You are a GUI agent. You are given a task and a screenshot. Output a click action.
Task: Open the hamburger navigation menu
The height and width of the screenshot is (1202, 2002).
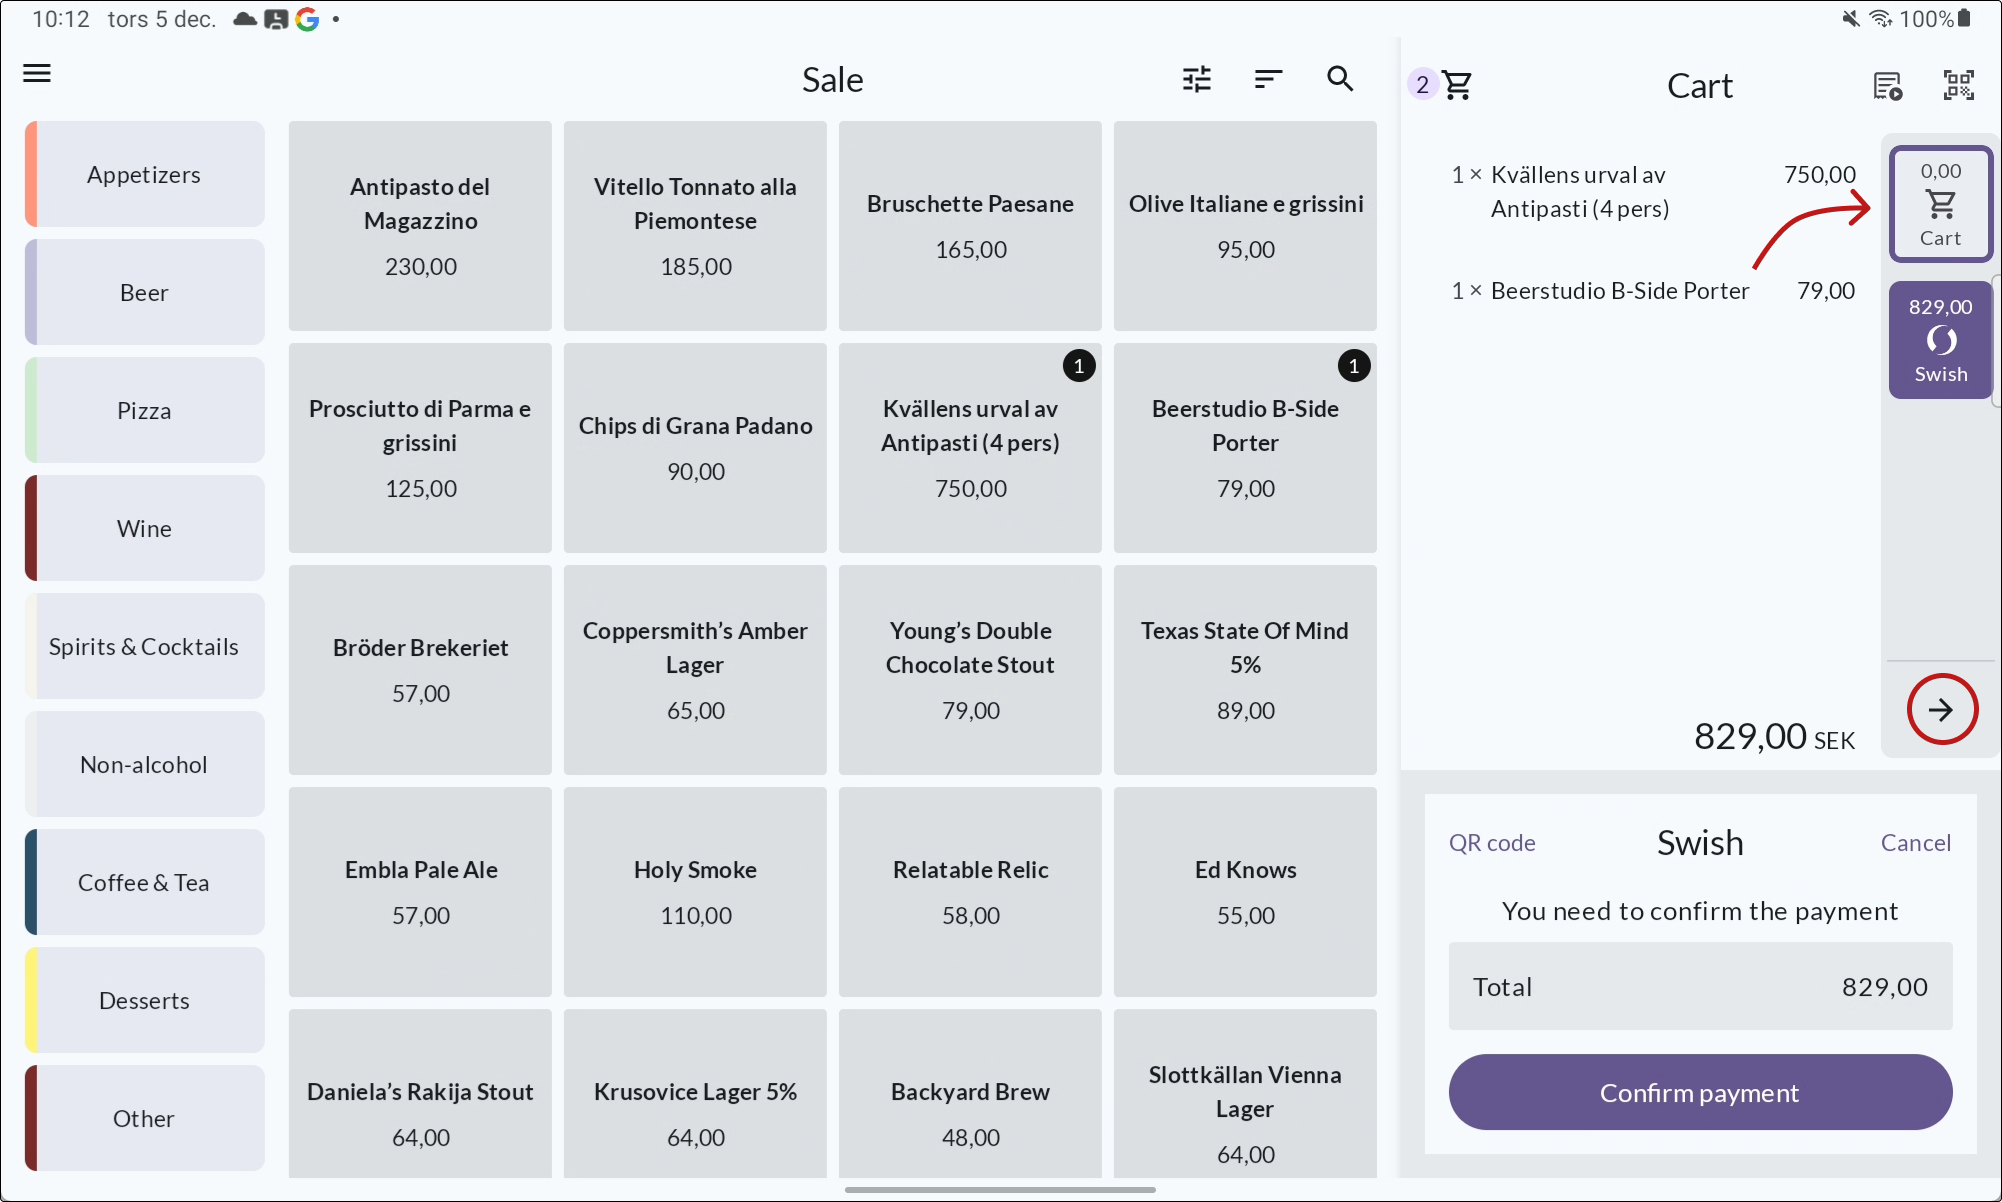point(37,74)
